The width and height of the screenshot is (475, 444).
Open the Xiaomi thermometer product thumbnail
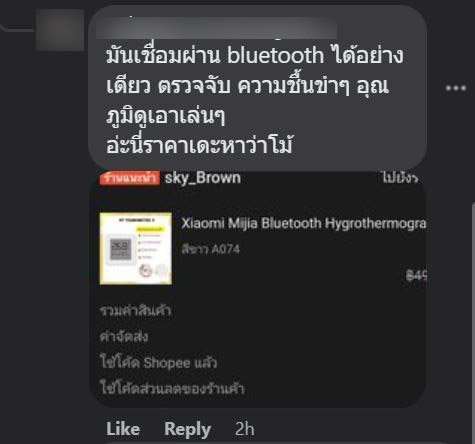point(136,249)
